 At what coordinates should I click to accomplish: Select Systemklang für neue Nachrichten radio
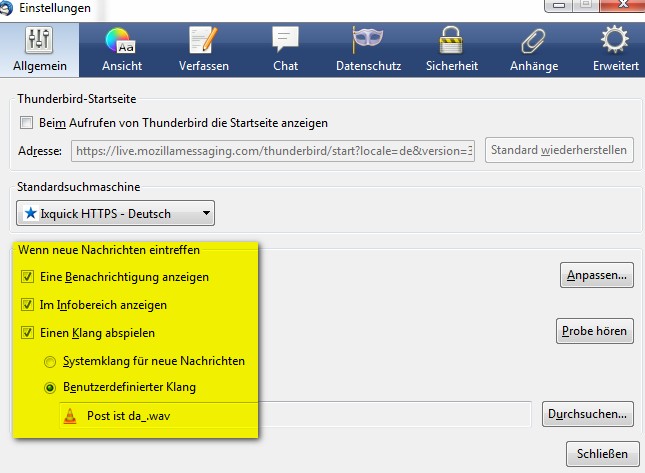pyautogui.click(x=50, y=362)
